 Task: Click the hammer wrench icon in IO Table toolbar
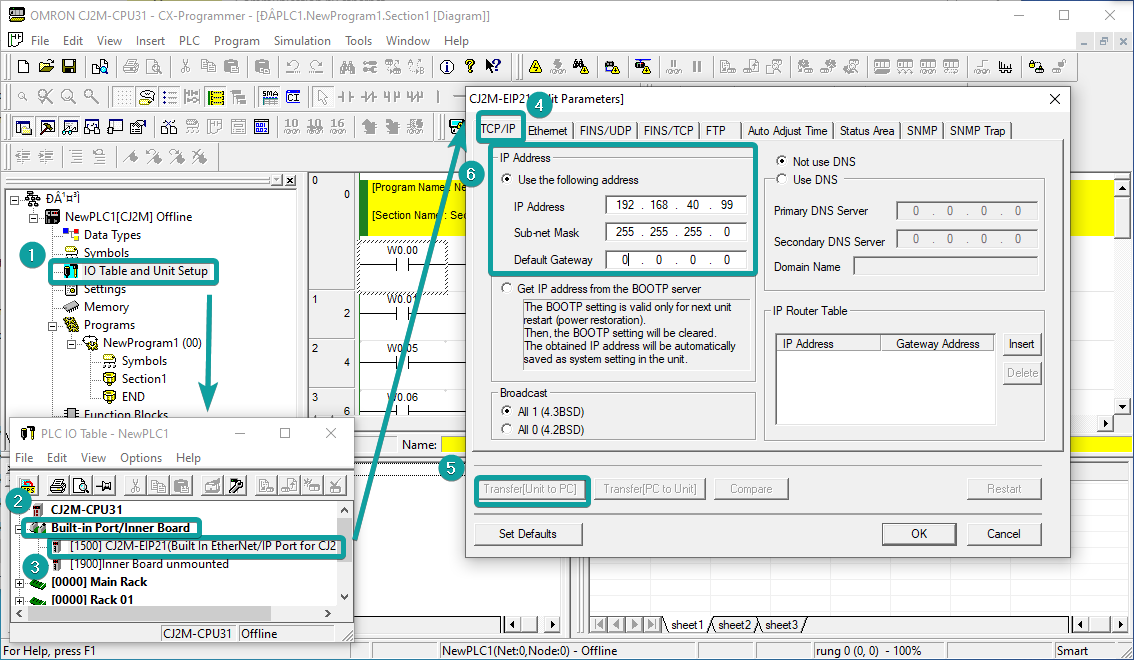click(237, 486)
